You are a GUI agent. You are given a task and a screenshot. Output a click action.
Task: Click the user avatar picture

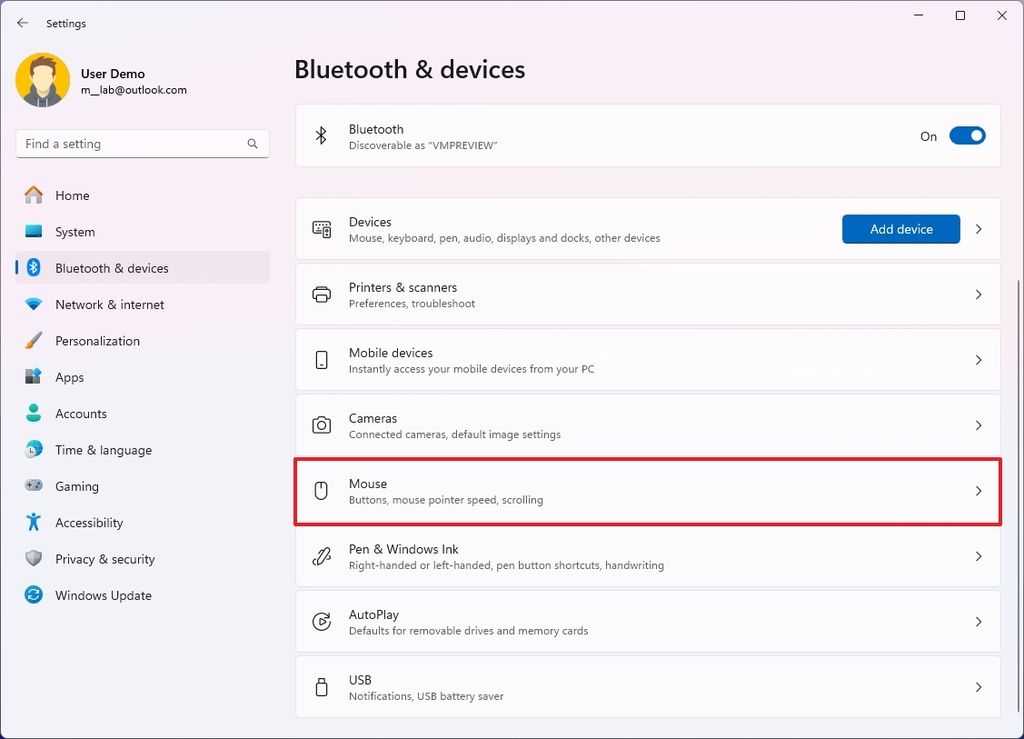click(x=41, y=79)
